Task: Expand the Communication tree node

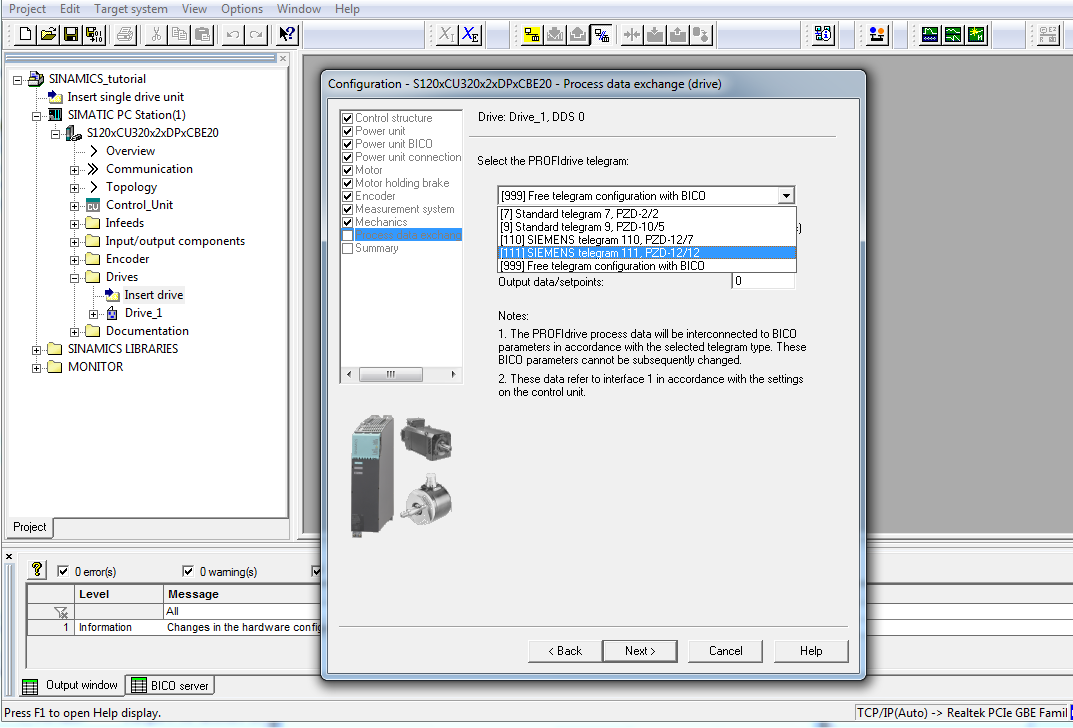Action: click(74, 170)
